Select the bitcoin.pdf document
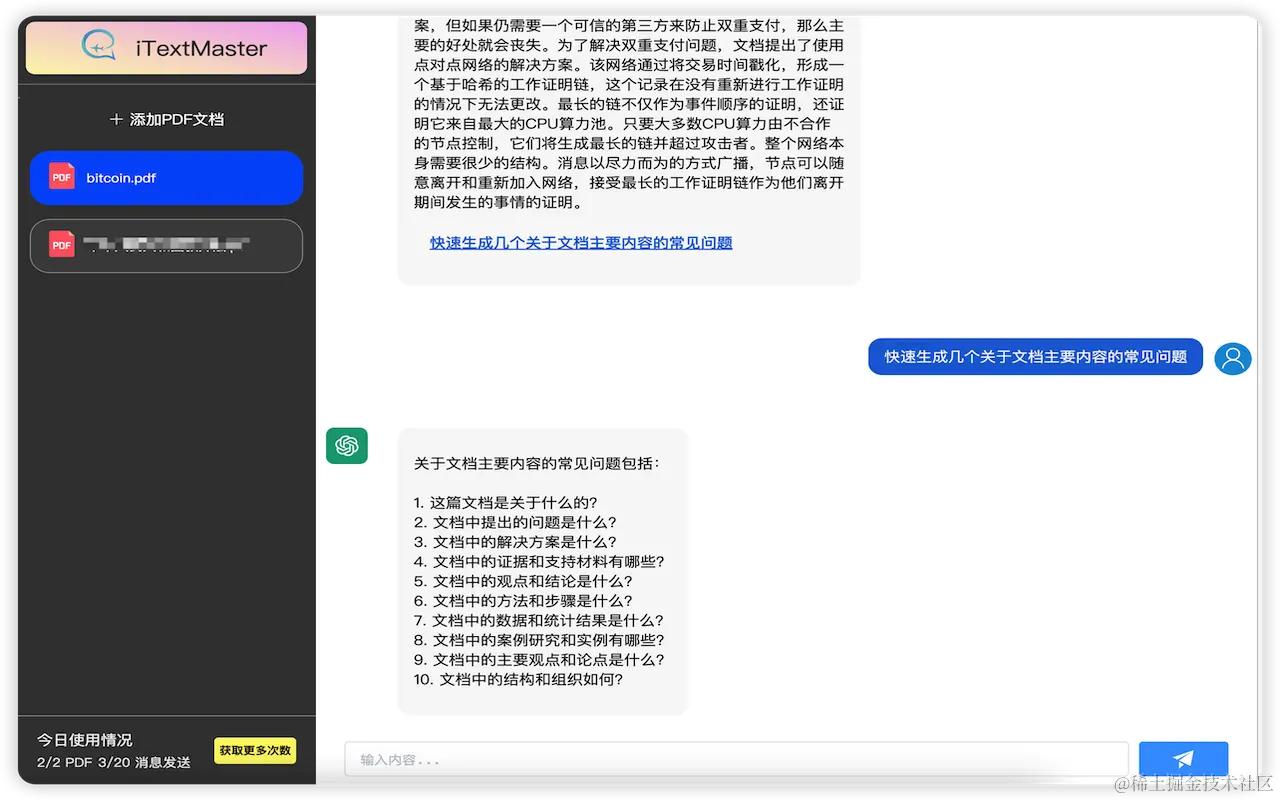Image resolution: width=1280 pixels, height=800 pixels. point(166,178)
